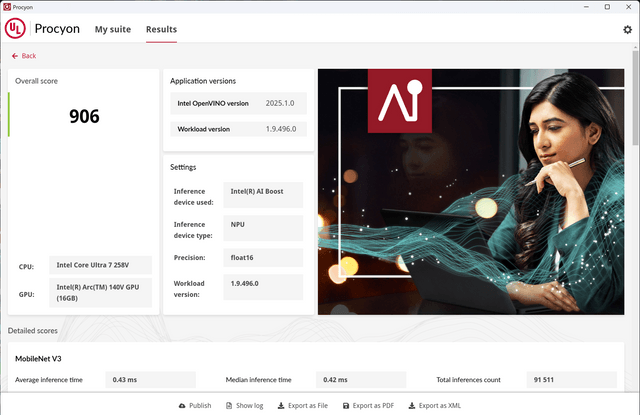Choose Export as File
Screen dimensions: 640x415
click(303, 406)
